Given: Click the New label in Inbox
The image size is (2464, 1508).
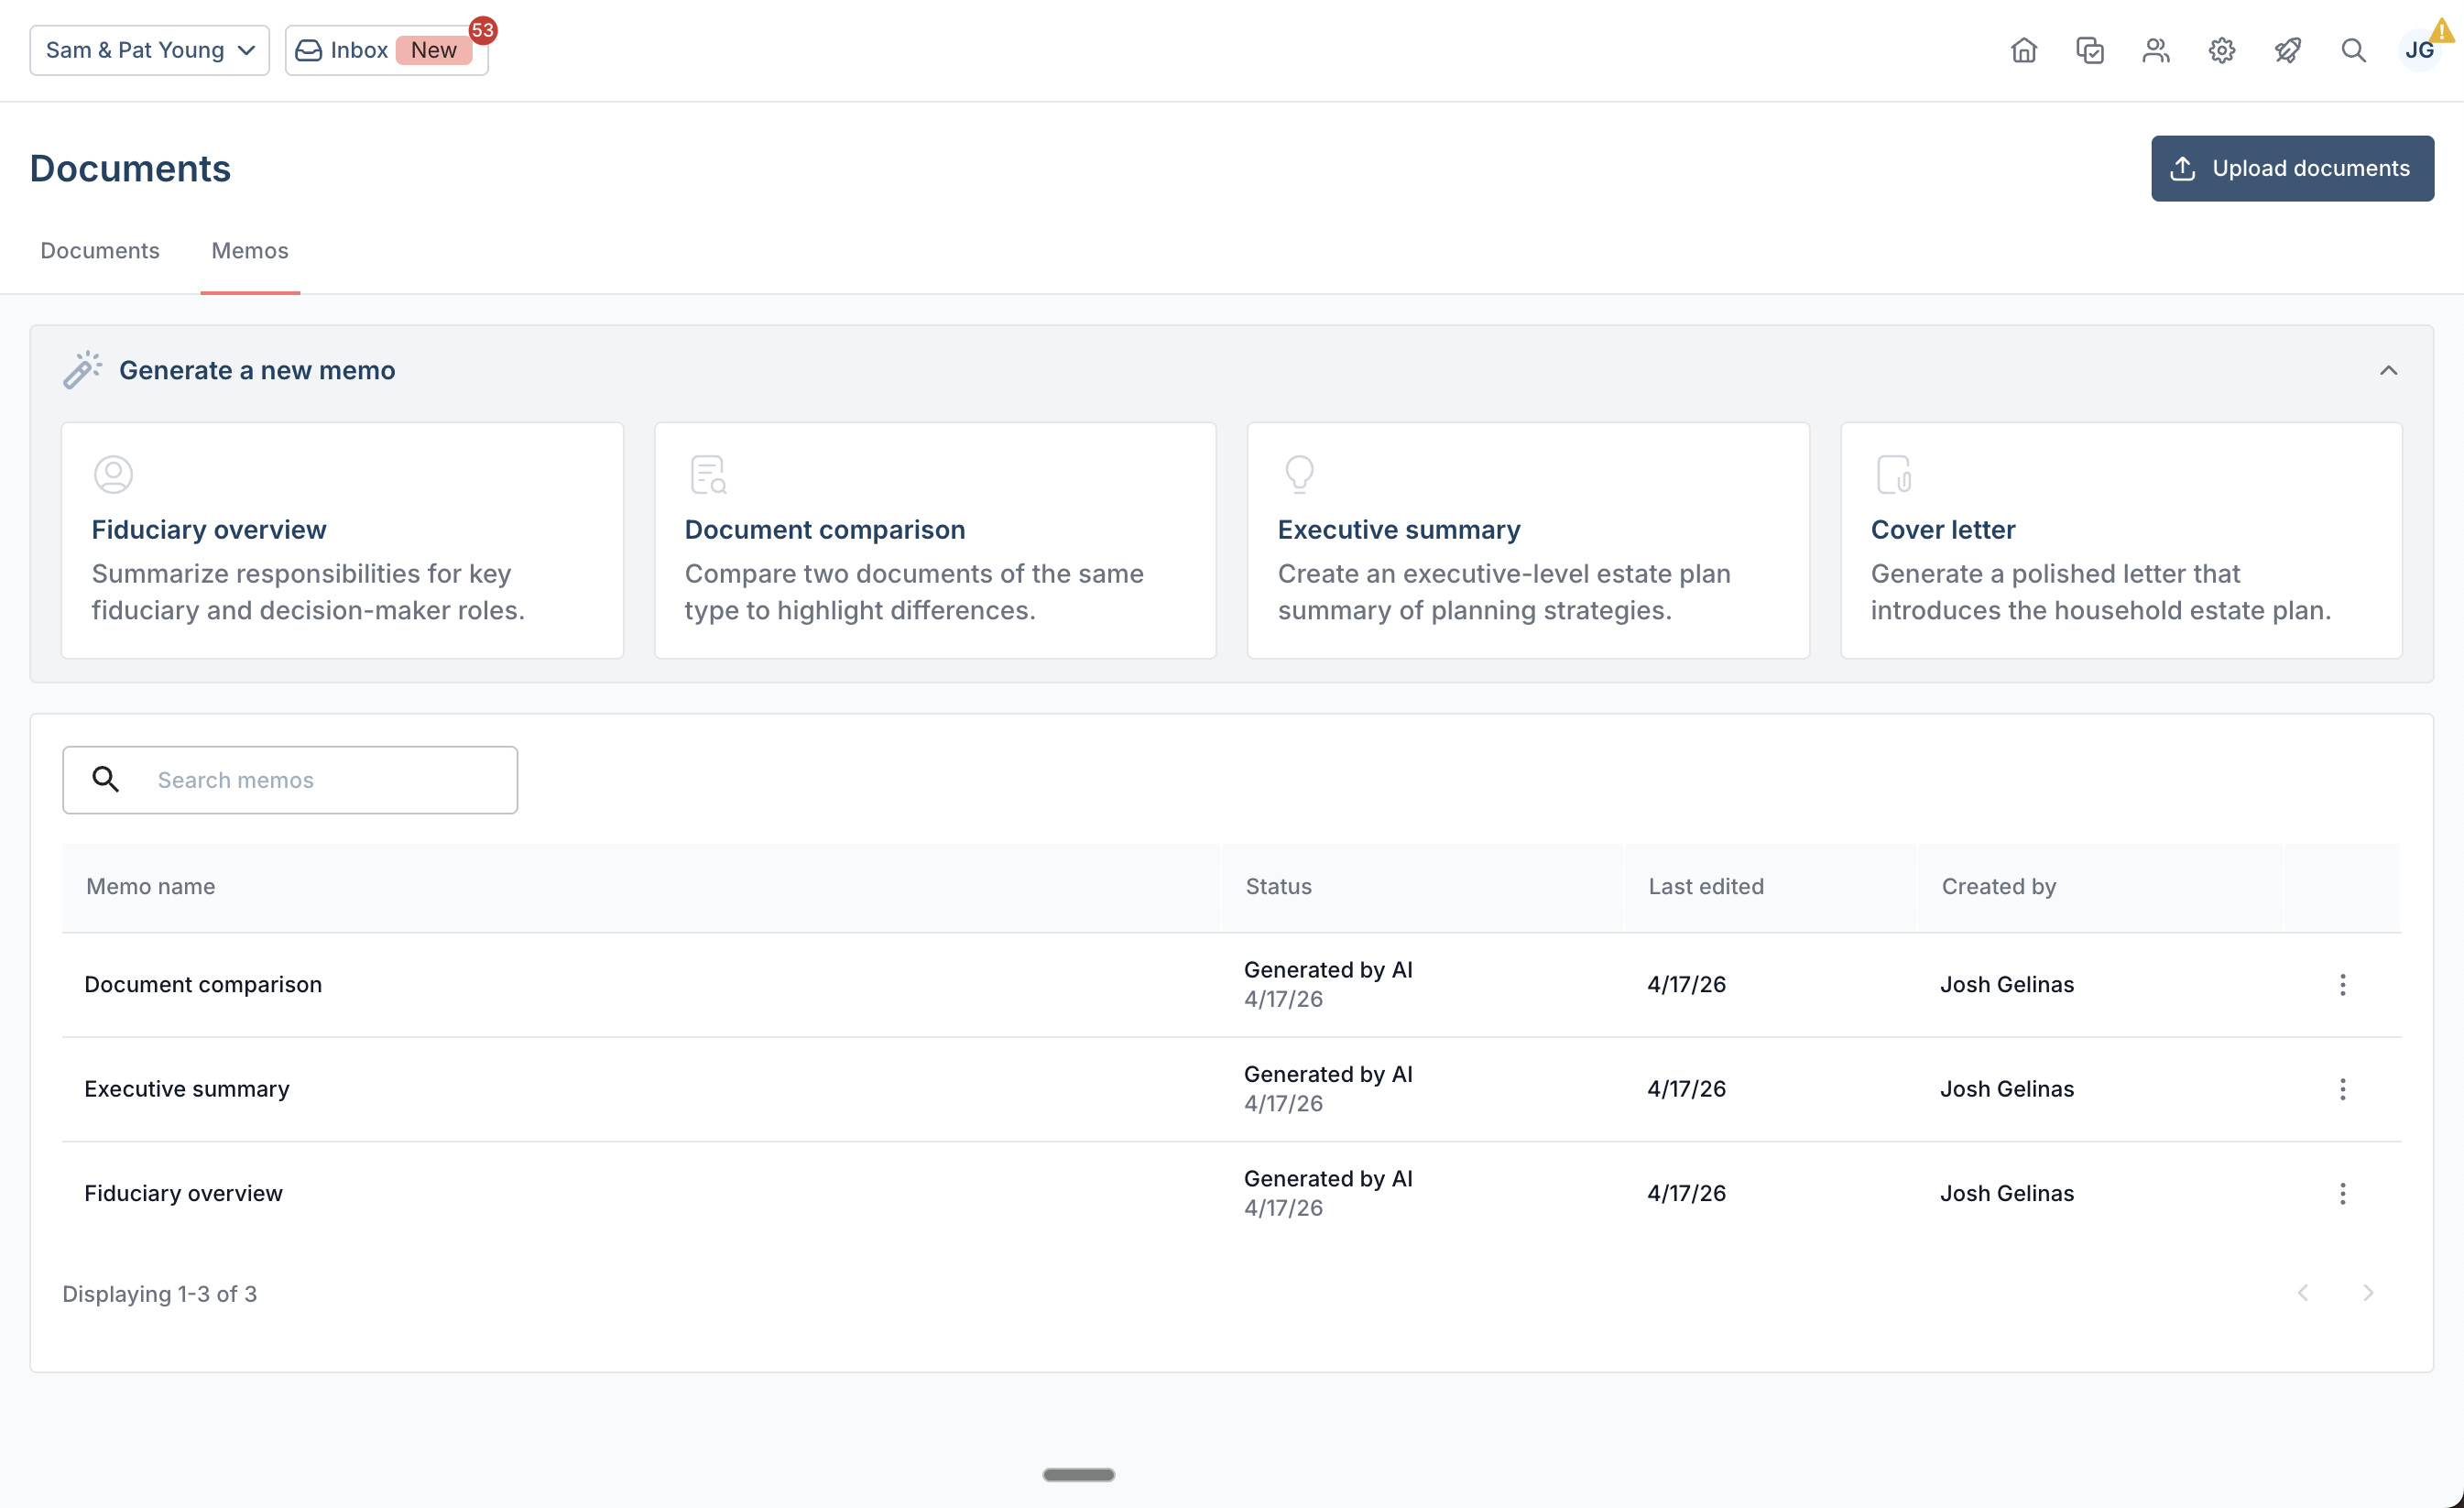Looking at the screenshot, I should click(x=434, y=50).
